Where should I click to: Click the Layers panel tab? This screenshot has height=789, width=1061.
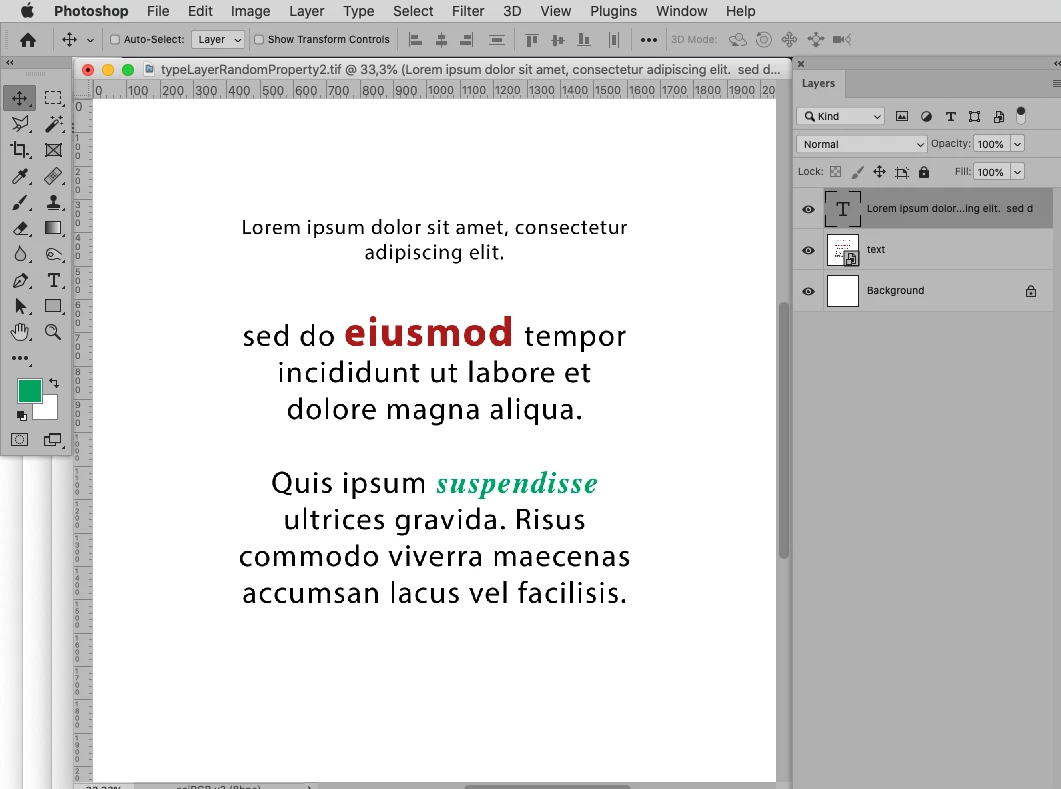point(818,83)
